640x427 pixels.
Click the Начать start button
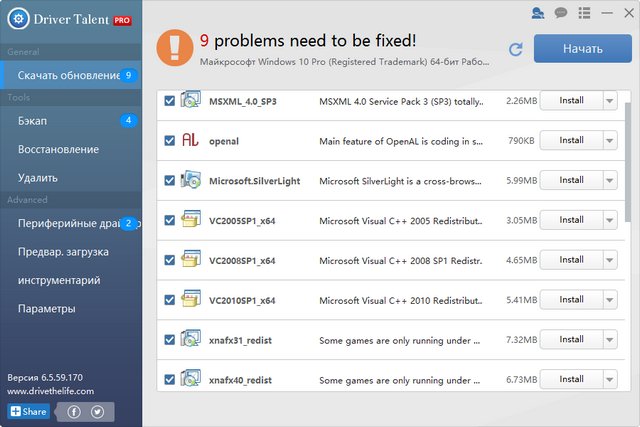click(x=582, y=49)
